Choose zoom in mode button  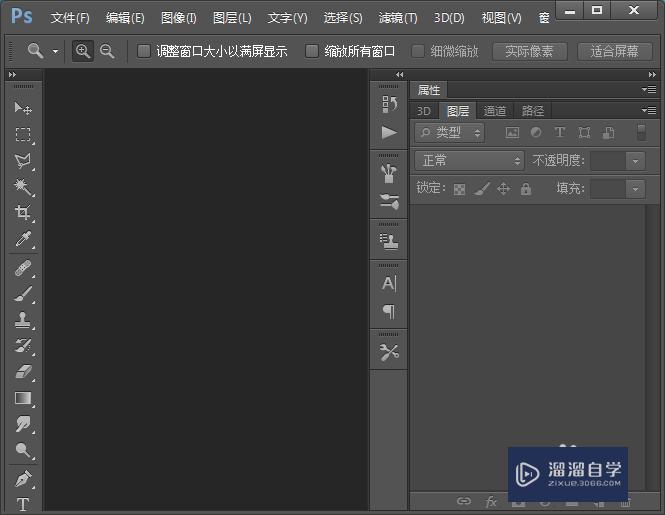coord(83,51)
